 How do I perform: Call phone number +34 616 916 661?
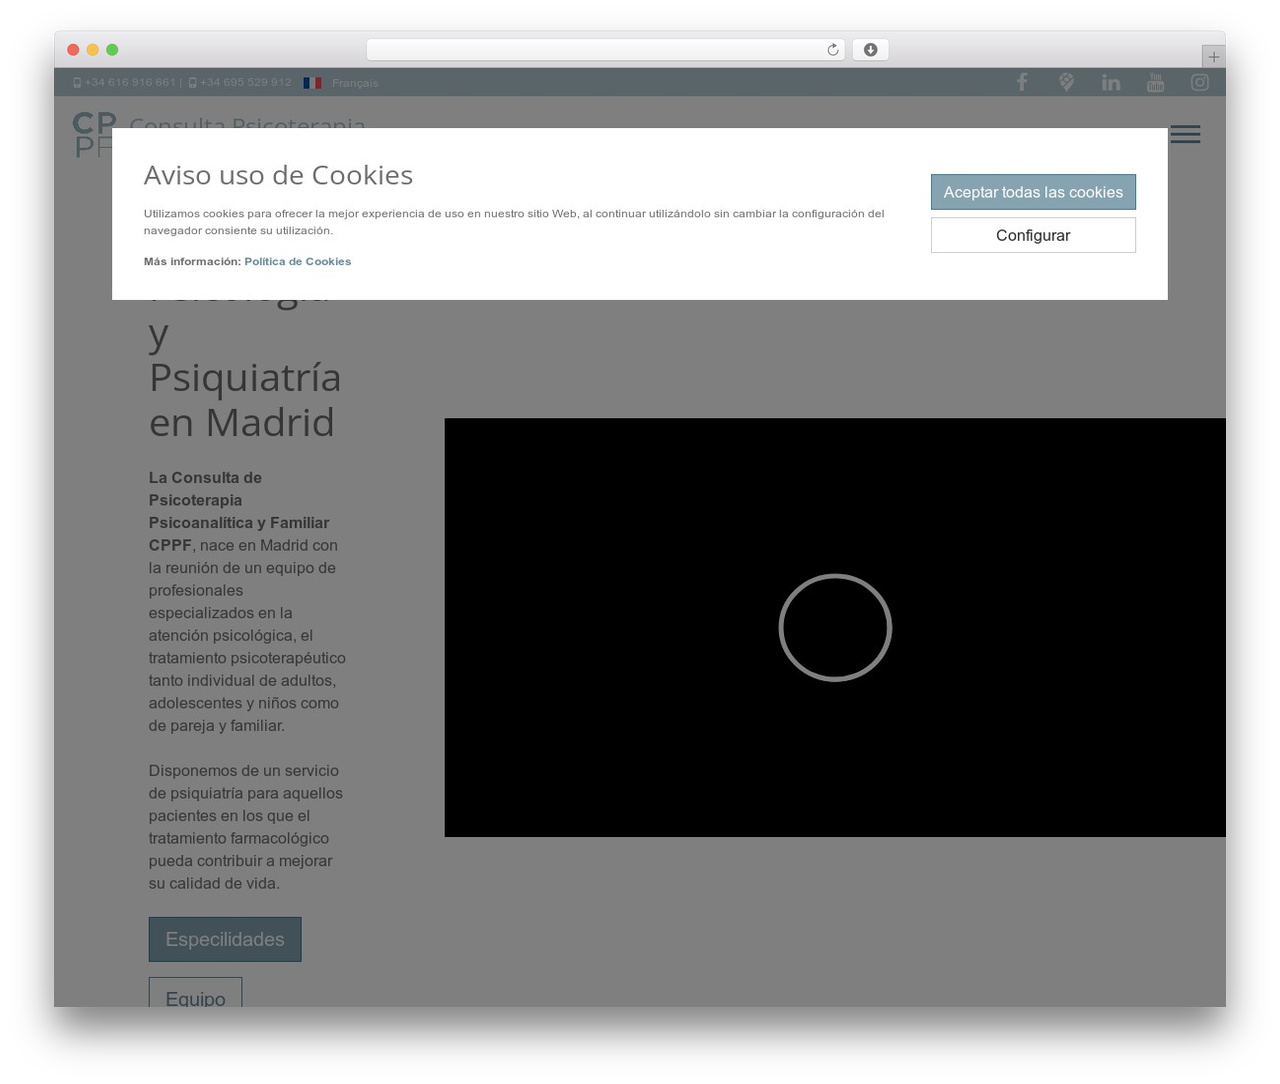[130, 82]
